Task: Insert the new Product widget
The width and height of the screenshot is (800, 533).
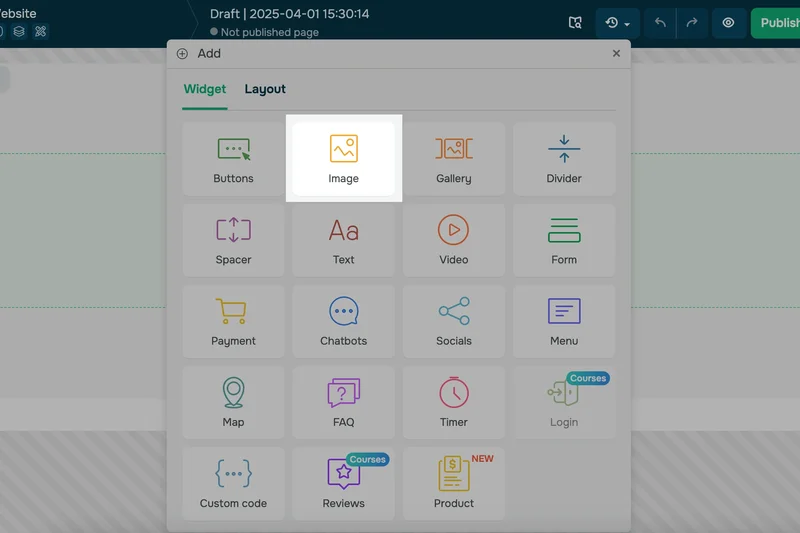Action: point(454,484)
